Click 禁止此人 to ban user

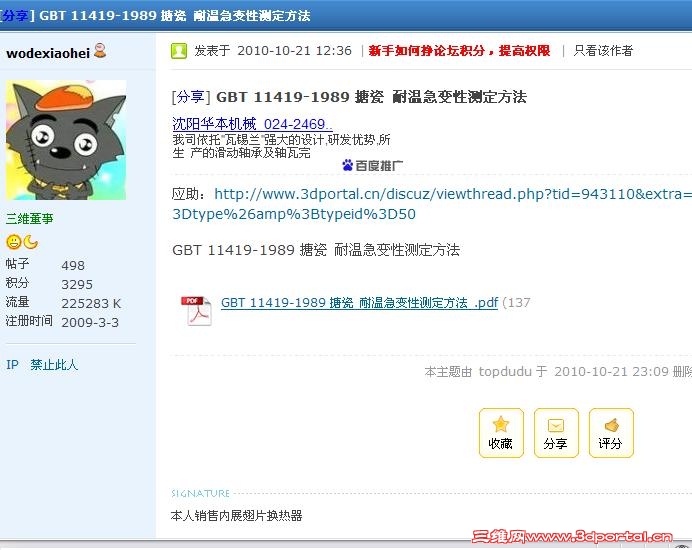click(x=54, y=365)
